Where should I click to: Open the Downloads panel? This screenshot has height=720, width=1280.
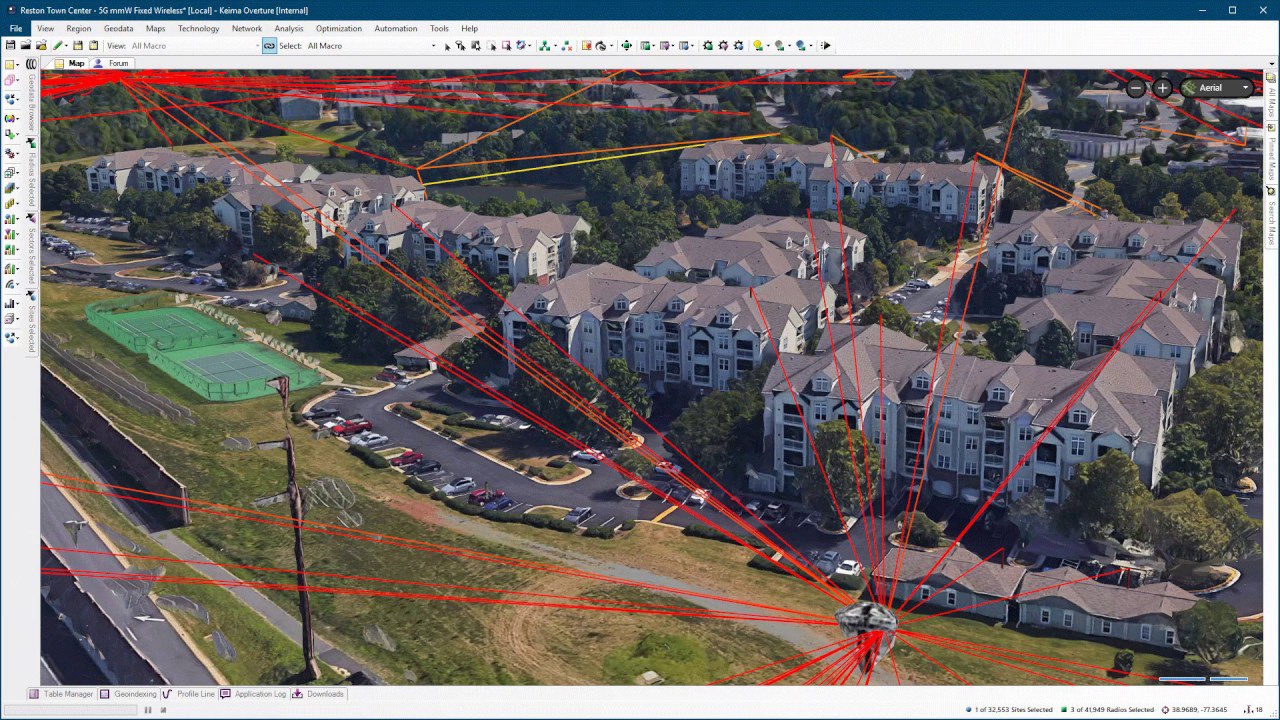pyautogui.click(x=318, y=694)
